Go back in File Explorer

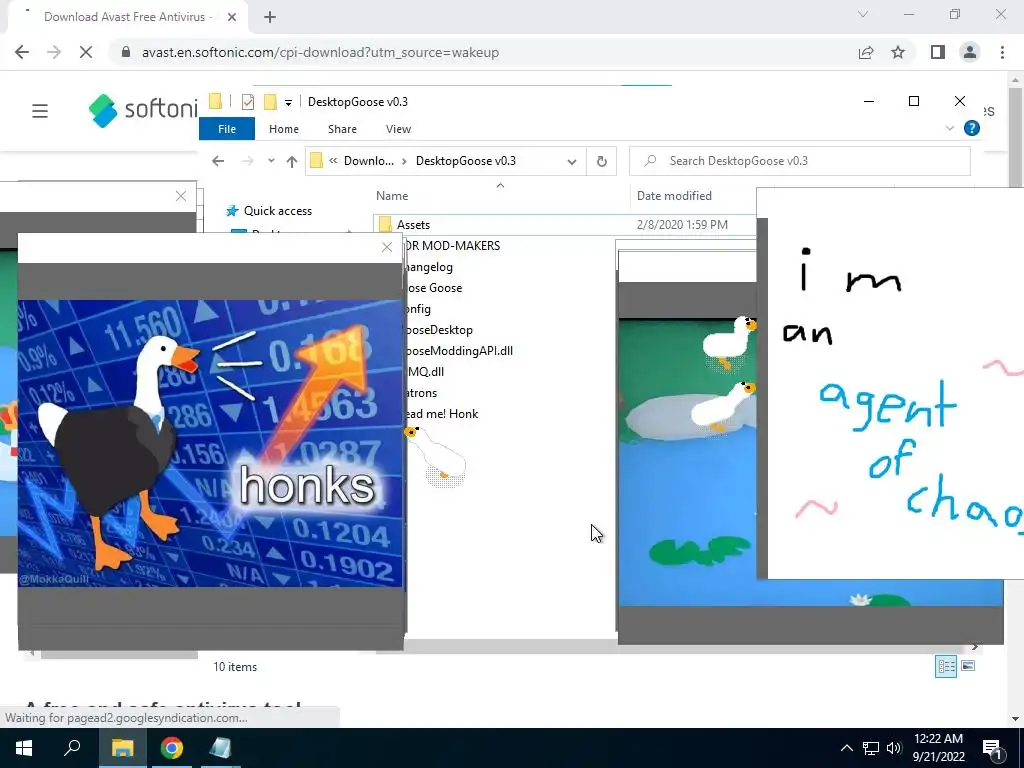218,161
